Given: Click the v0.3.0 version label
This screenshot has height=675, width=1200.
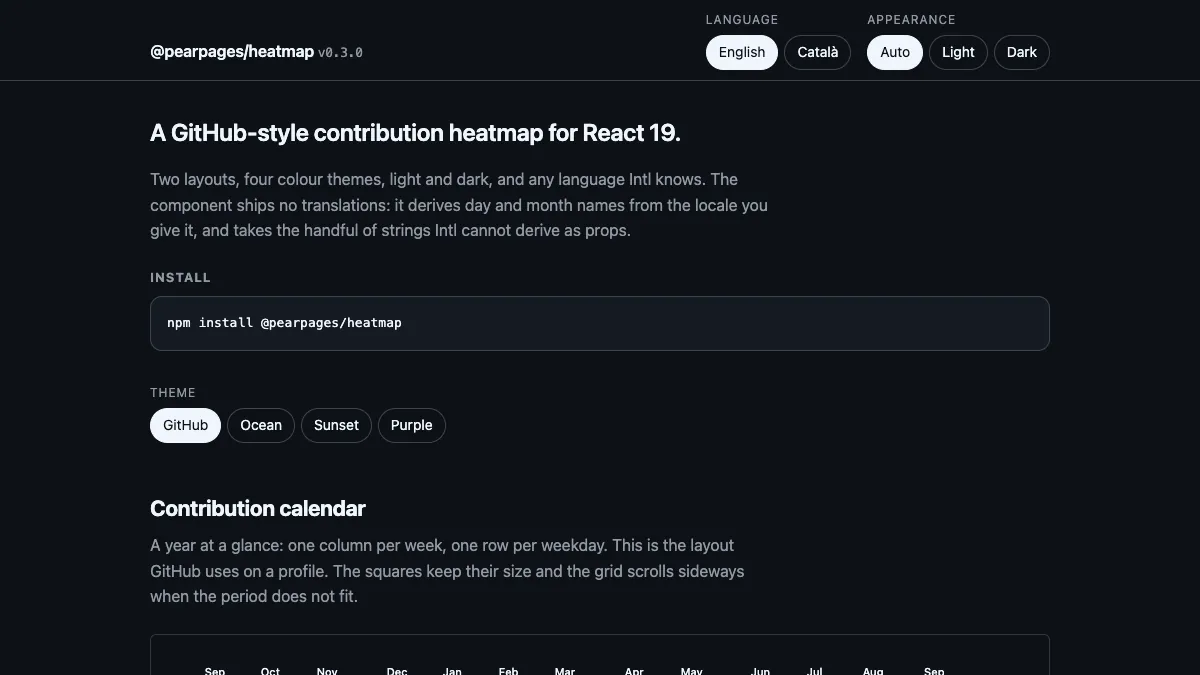Looking at the screenshot, I should [340, 52].
